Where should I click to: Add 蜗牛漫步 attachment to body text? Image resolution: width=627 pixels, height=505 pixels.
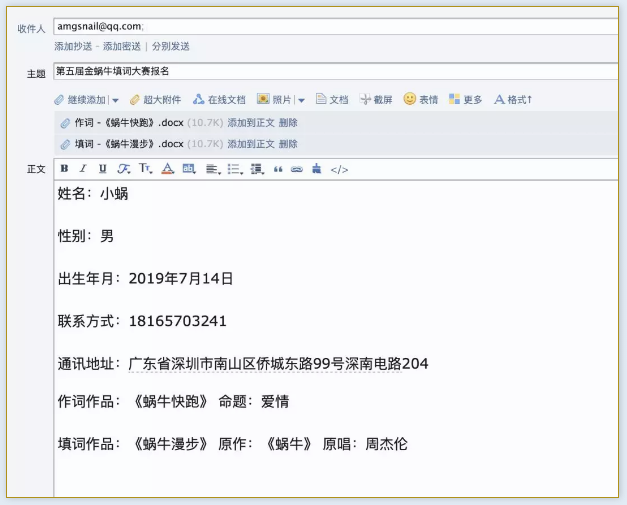(250, 144)
